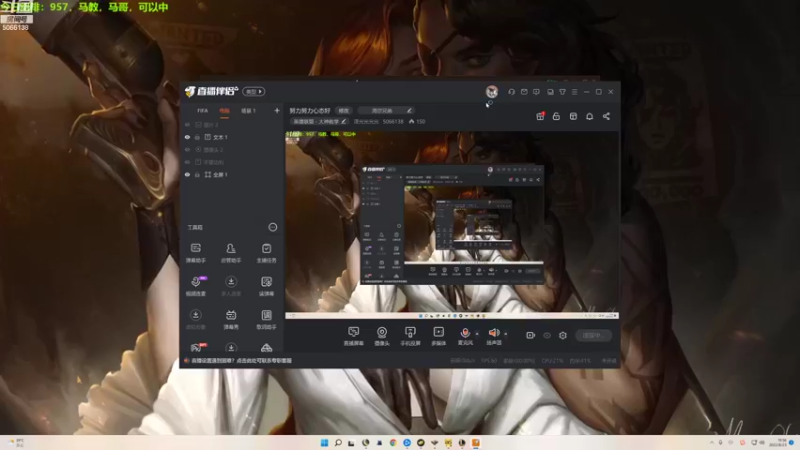Click the T-shirt skin icon in title bar

[x=562, y=92]
